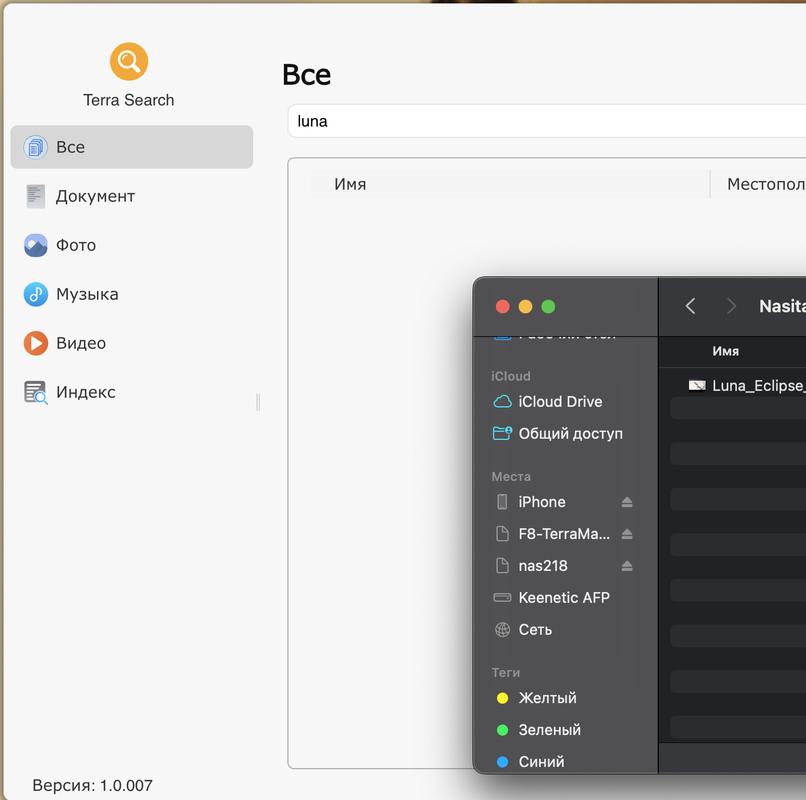
Task: Click the iCloud section header in Finder
Action: point(510,376)
